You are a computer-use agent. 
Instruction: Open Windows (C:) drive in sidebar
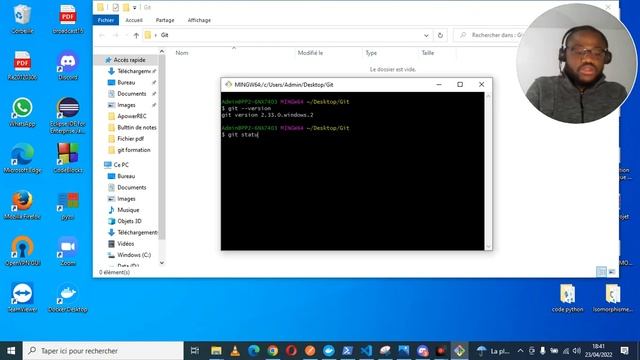click(134, 255)
